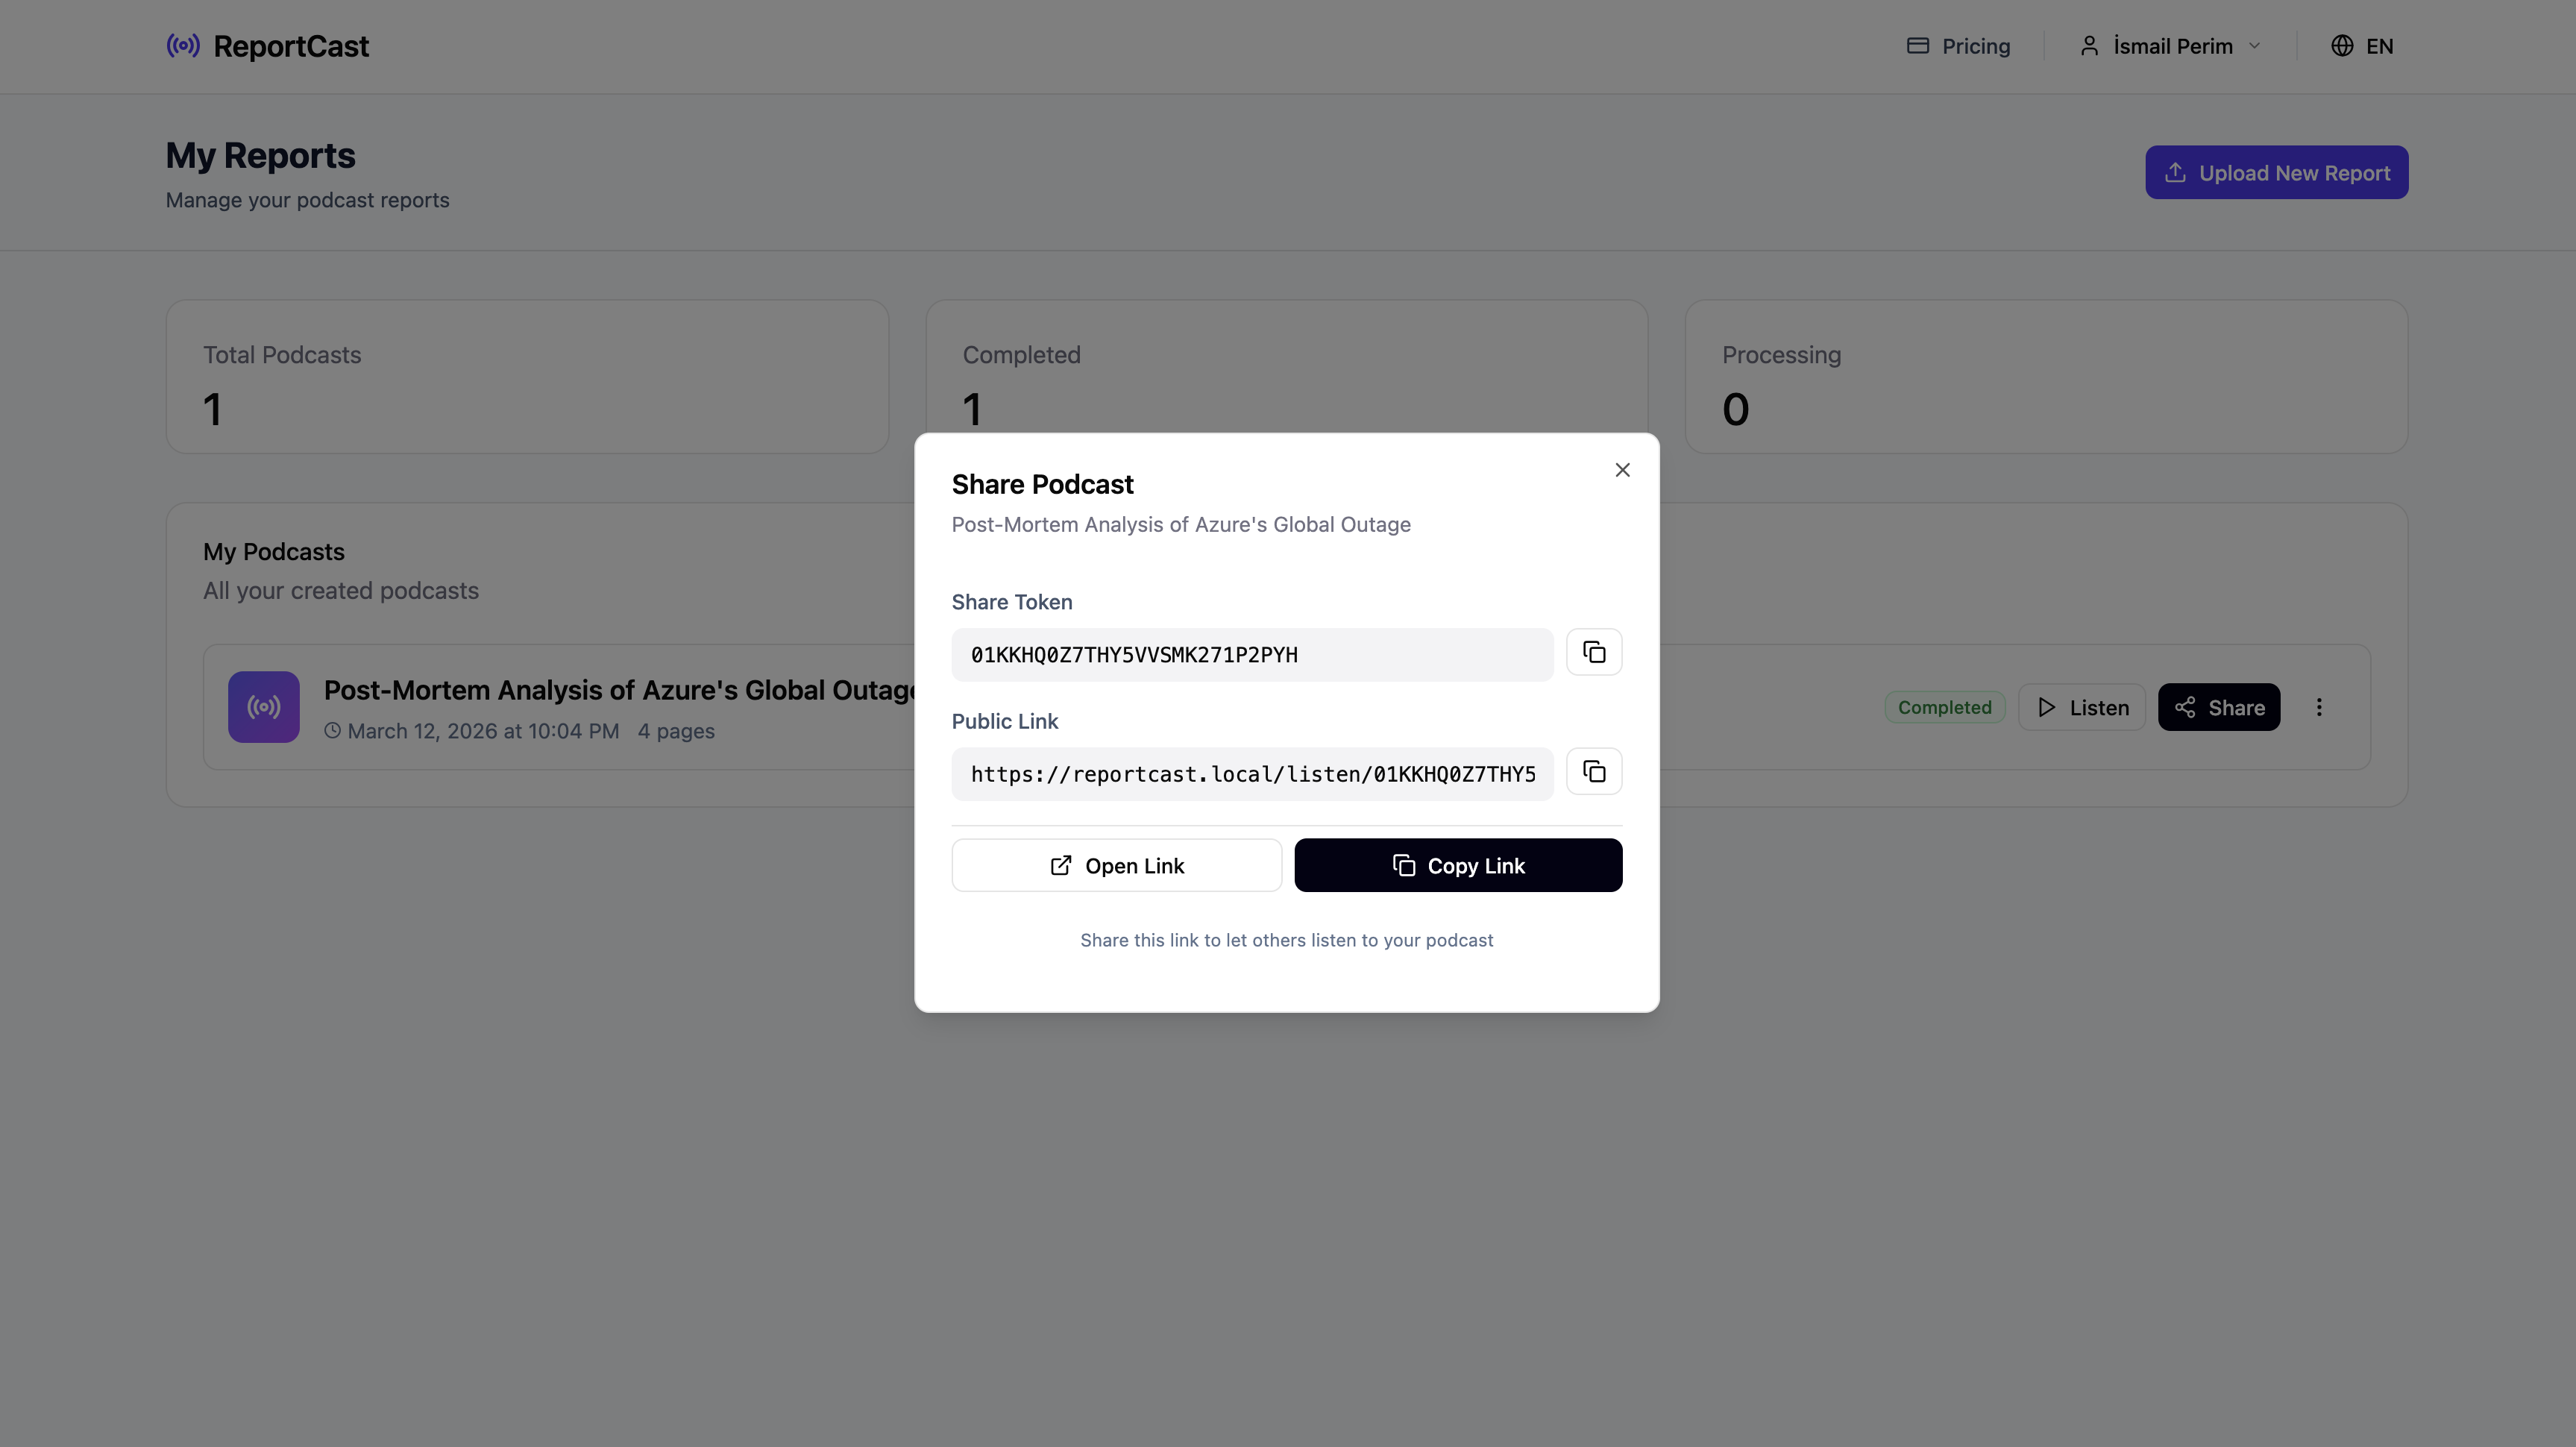2576x1447 pixels.
Task: Click the ReportCast brand name
Action: [291, 46]
